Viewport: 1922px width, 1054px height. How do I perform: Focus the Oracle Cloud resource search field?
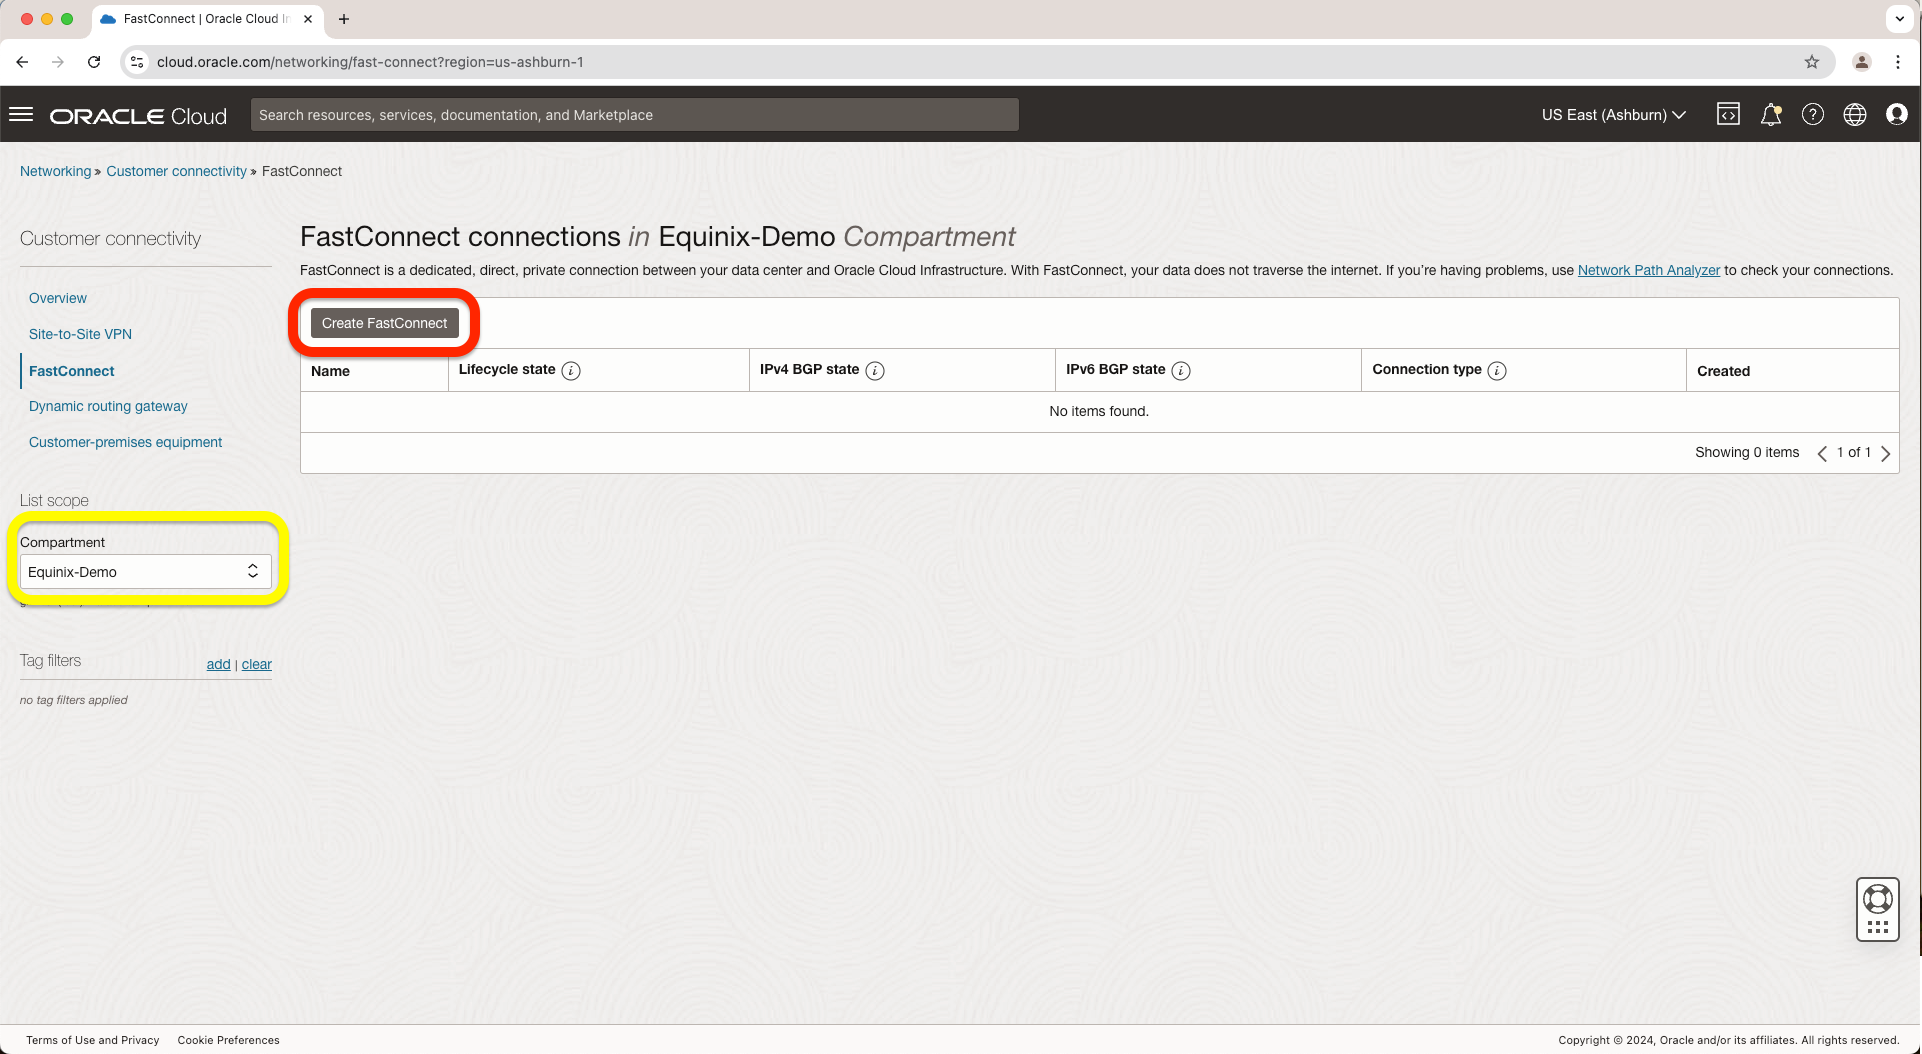(634, 115)
